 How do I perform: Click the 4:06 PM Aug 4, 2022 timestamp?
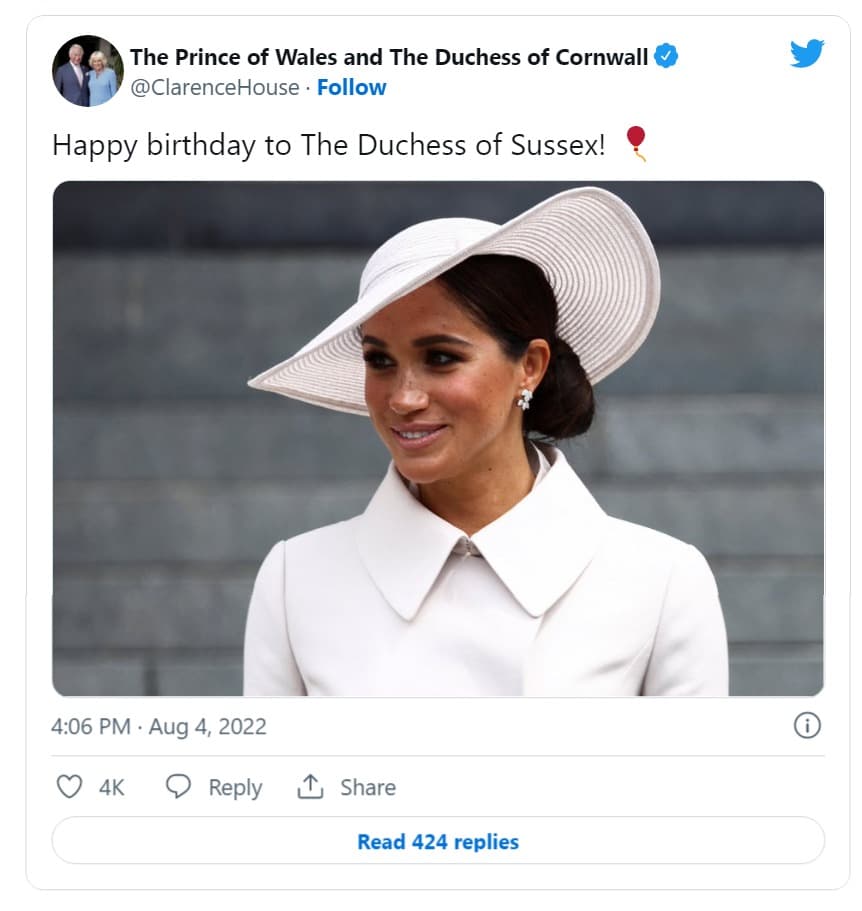159,727
